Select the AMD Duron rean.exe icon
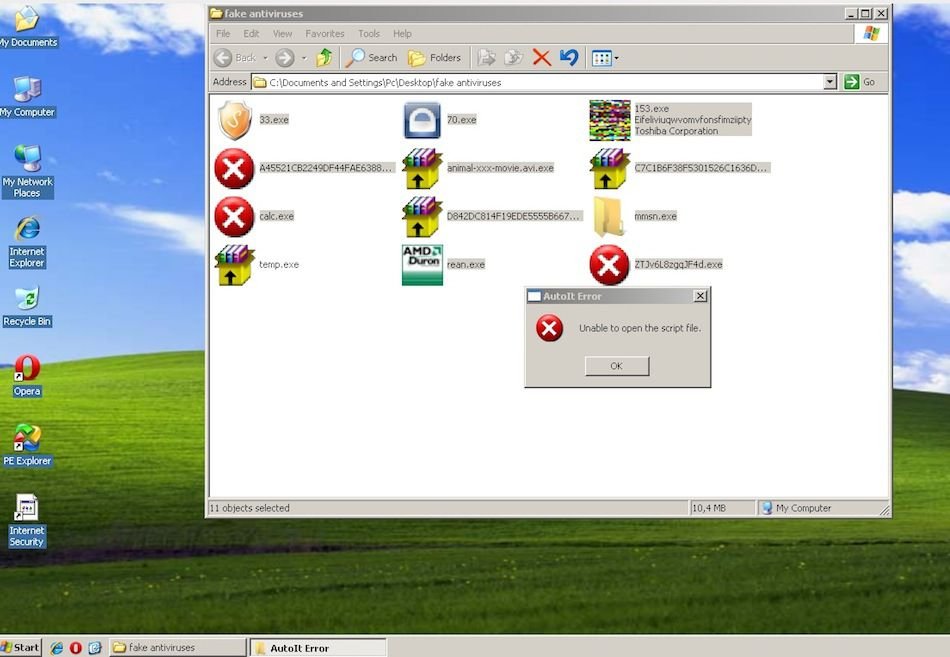 point(421,265)
